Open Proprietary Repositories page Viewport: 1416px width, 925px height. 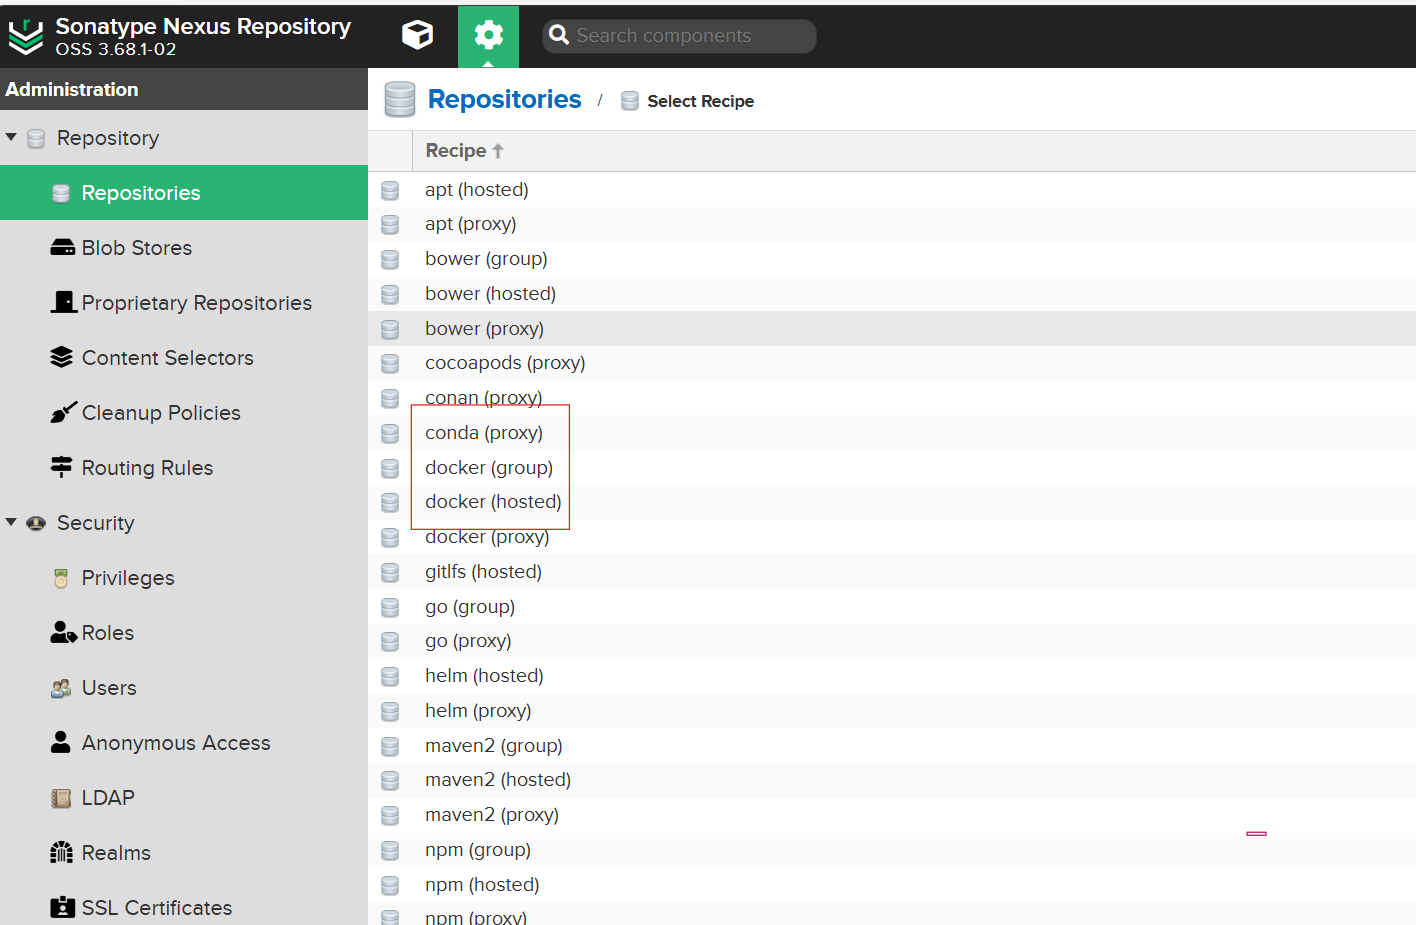coord(184,303)
